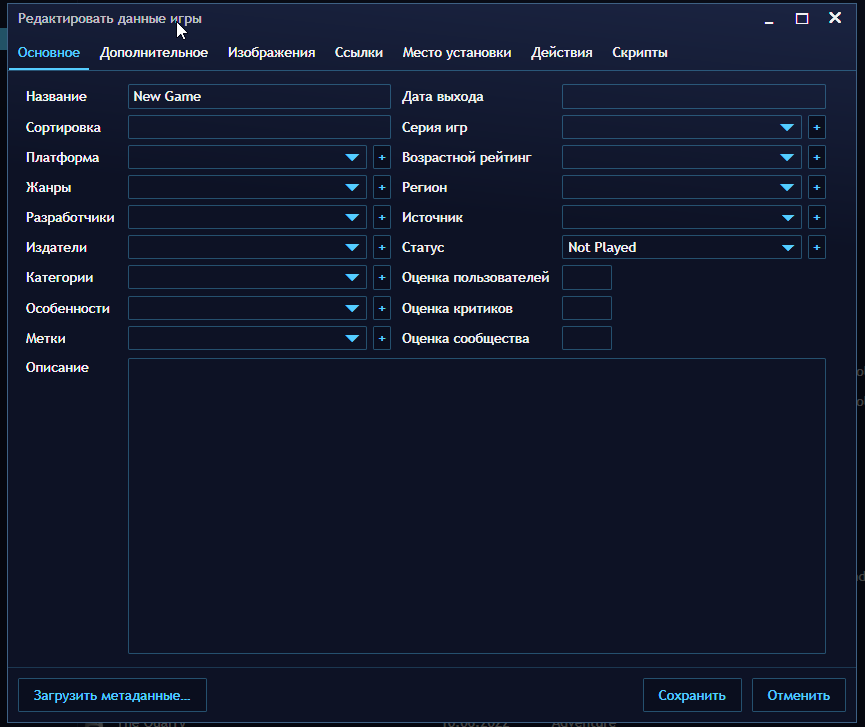This screenshot has height=727, width=865.
Task: Open the Изображения tab
Action: pos(271,53)
